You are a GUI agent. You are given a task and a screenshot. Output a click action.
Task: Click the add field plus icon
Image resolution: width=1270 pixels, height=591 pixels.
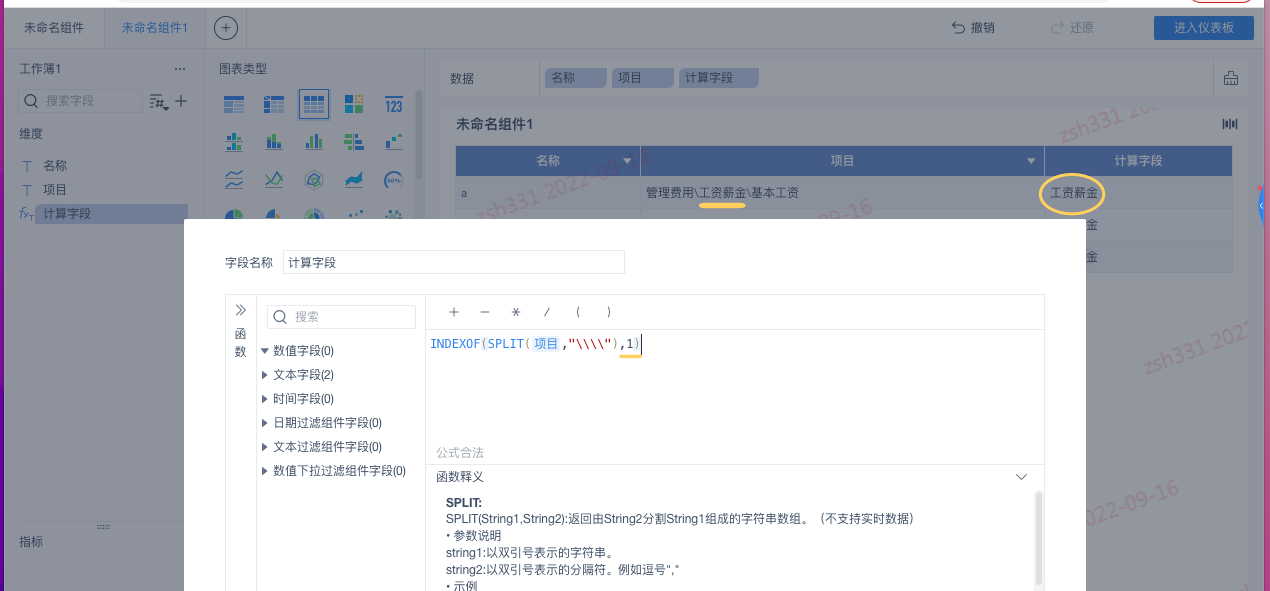(x=181, y=101)
